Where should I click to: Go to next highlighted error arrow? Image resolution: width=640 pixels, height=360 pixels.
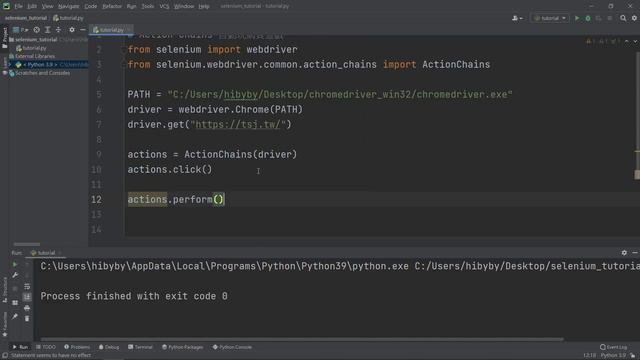point(635,41)
